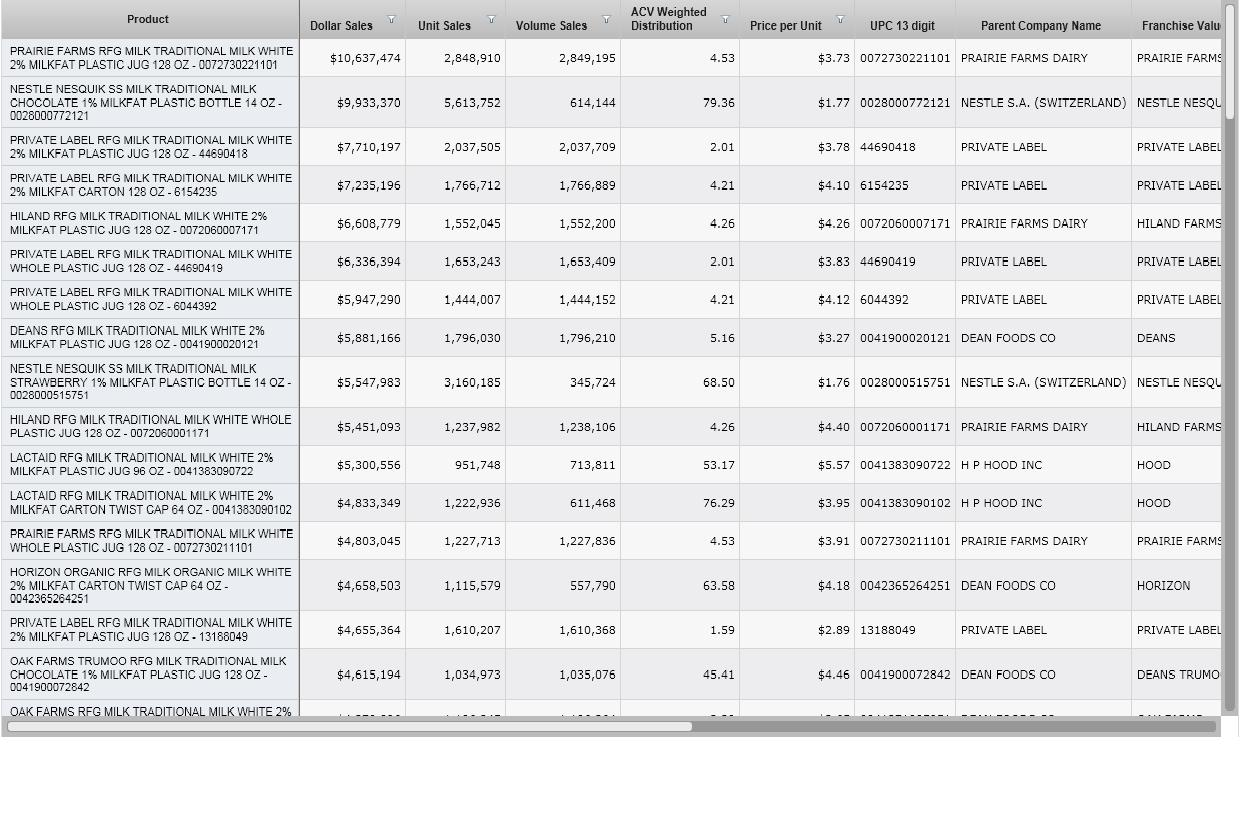
Task: Open the Price per Unit filter
Action: point(840,20)
